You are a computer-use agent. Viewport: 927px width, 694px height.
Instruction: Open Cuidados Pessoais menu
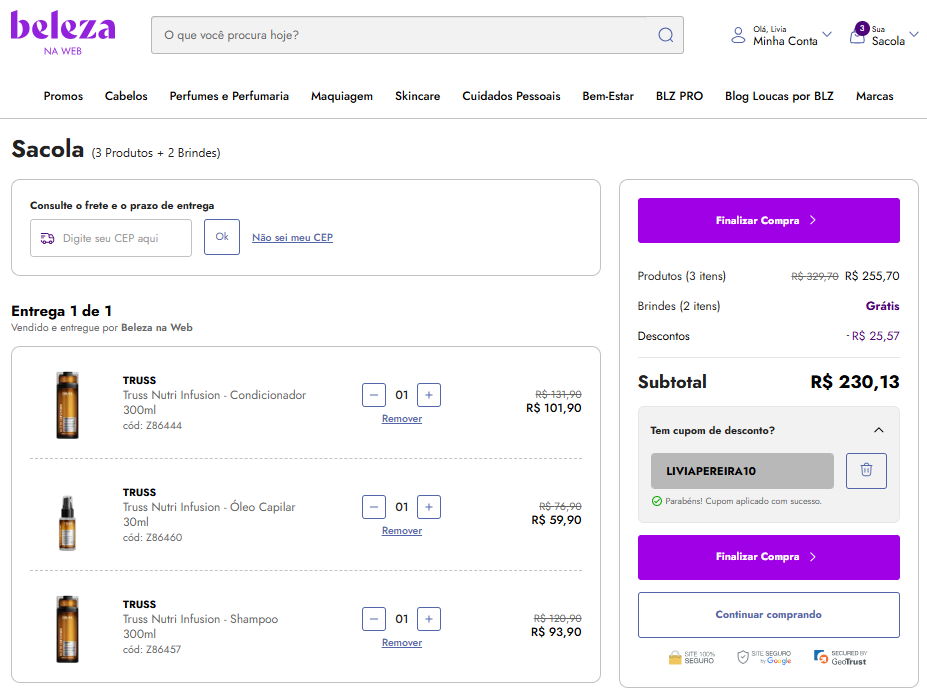click(x=511, y=96)
